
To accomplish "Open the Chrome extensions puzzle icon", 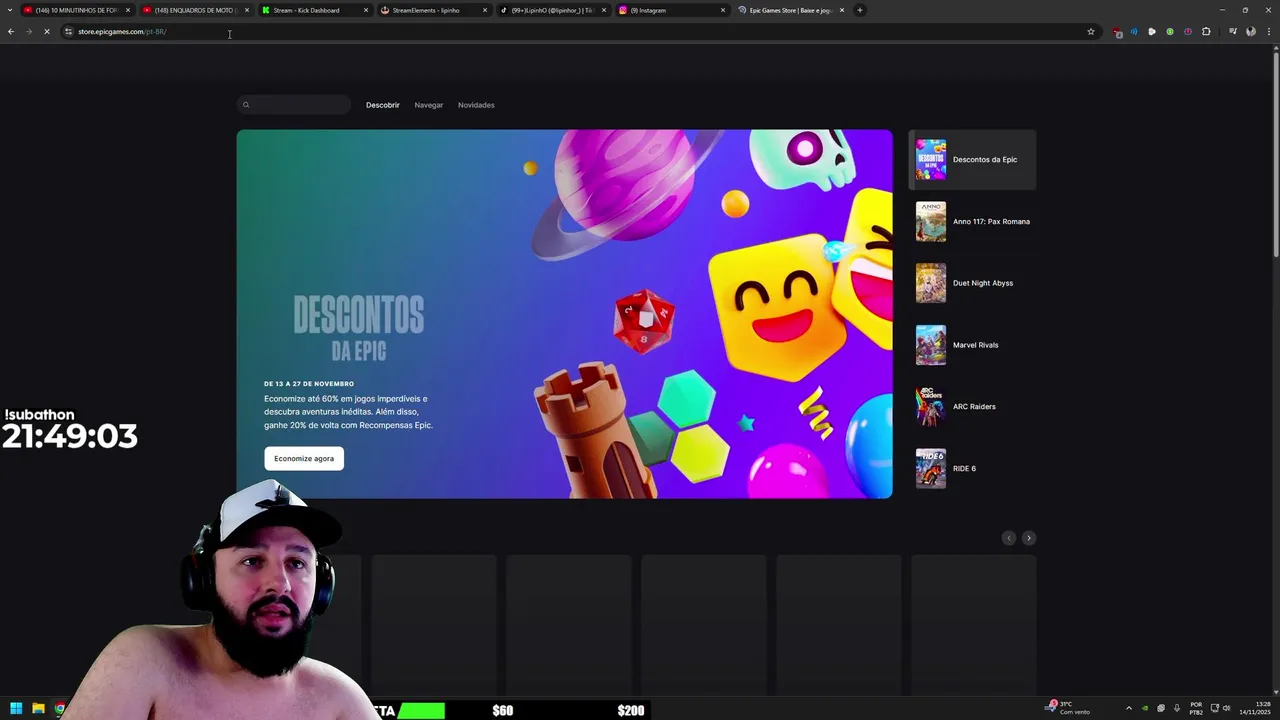I will point(1206,31).
